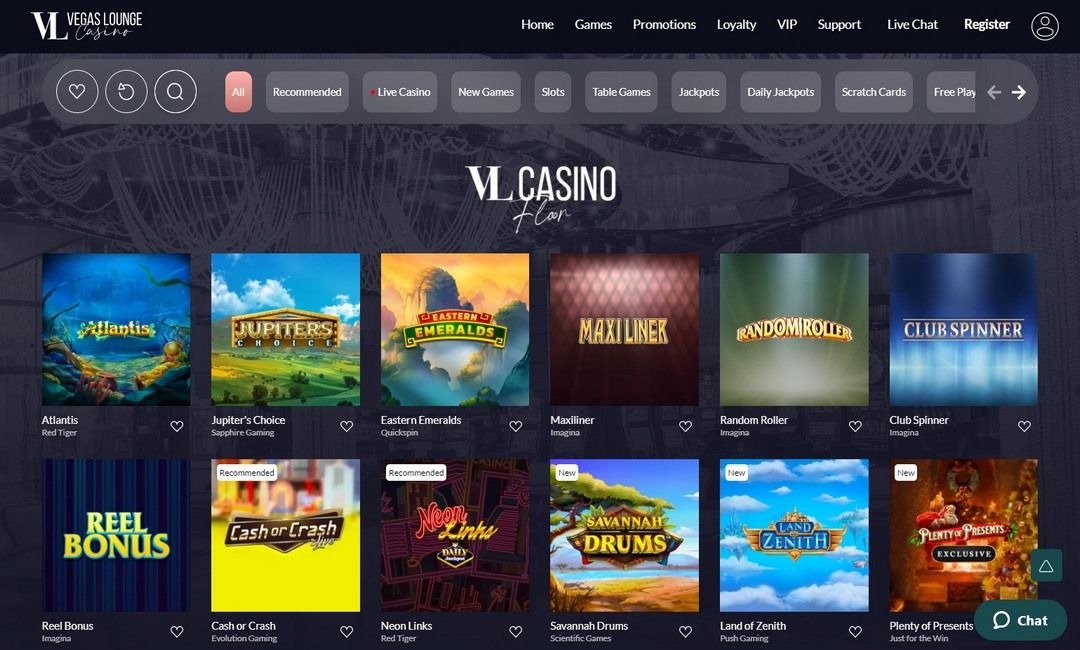
Task: Click the Vegas Lounge Casino logo
Action: (x=86, y=25)
